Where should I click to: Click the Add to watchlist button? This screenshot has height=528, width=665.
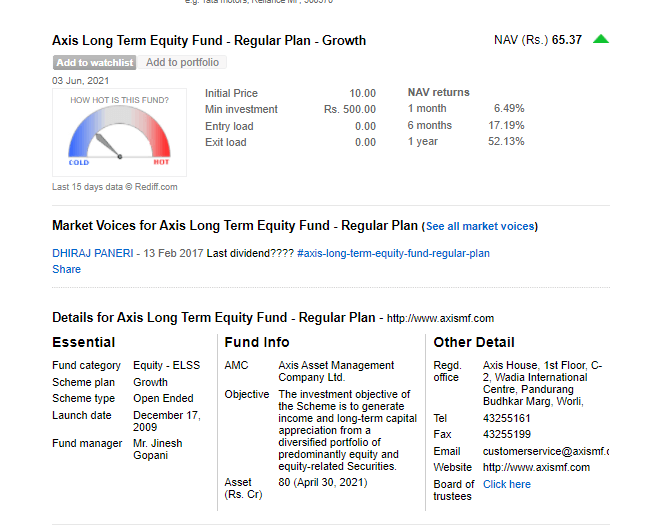94,62
